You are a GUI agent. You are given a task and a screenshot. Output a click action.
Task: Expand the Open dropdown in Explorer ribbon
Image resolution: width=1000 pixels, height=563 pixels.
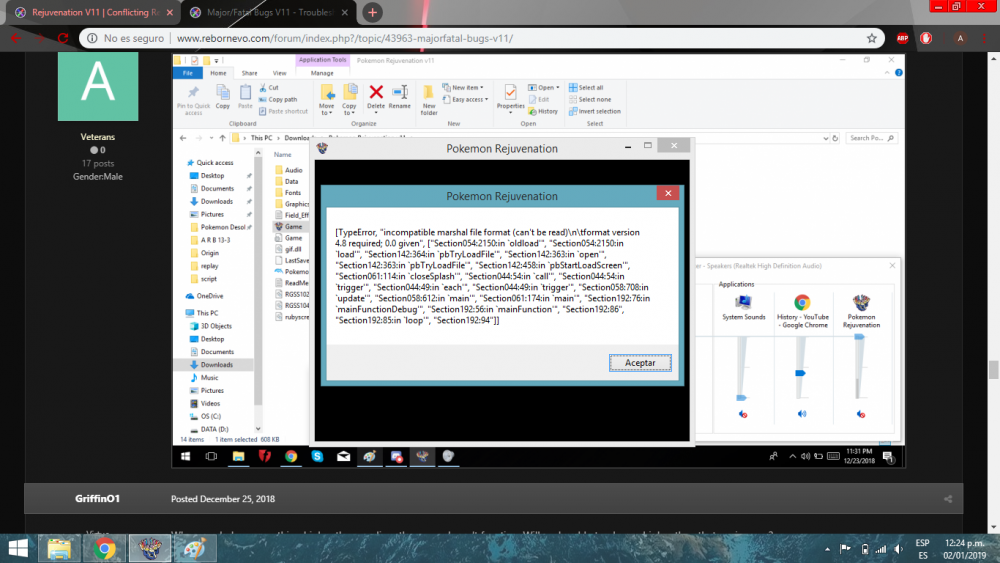[544, 87]
